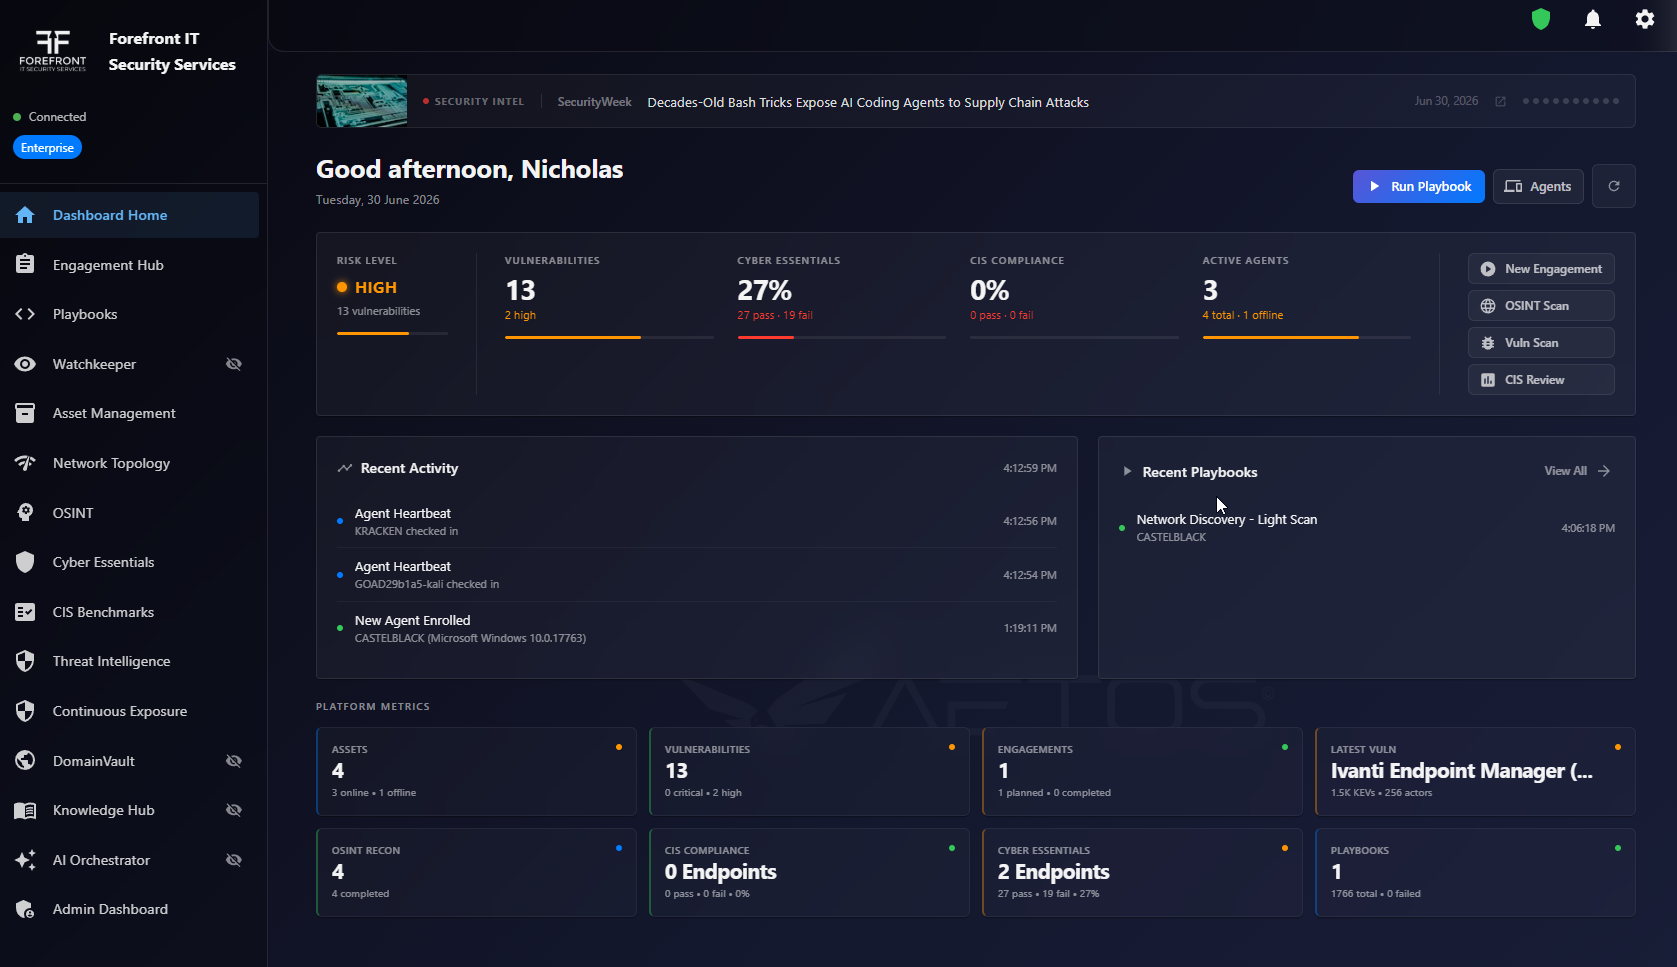Open the Network Discovery - Light Scan playbook
1677x967 pixels.
click(1366, 528)
